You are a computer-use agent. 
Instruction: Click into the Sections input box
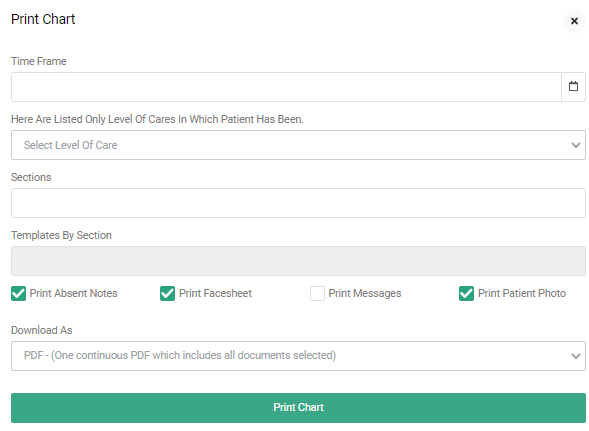298,203
